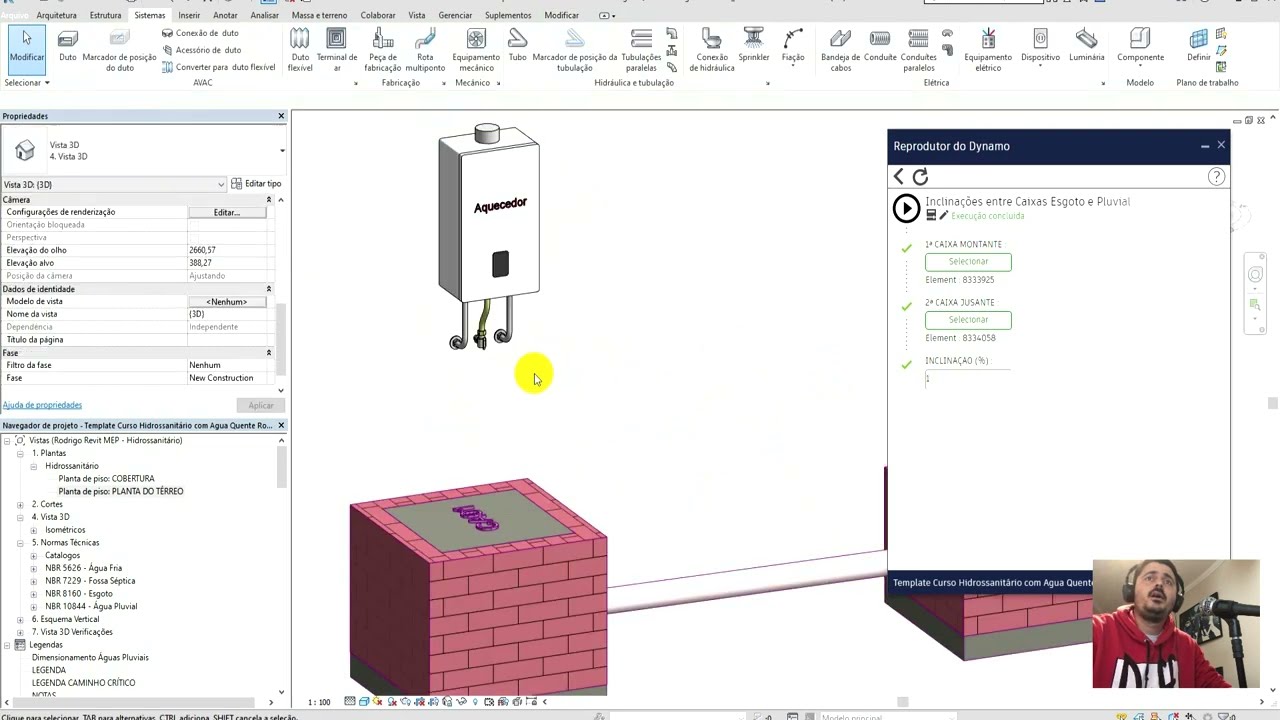Select Equipamento mecânico tool
The height and width of the screenshot is (720, 1280).
[476, 49]
